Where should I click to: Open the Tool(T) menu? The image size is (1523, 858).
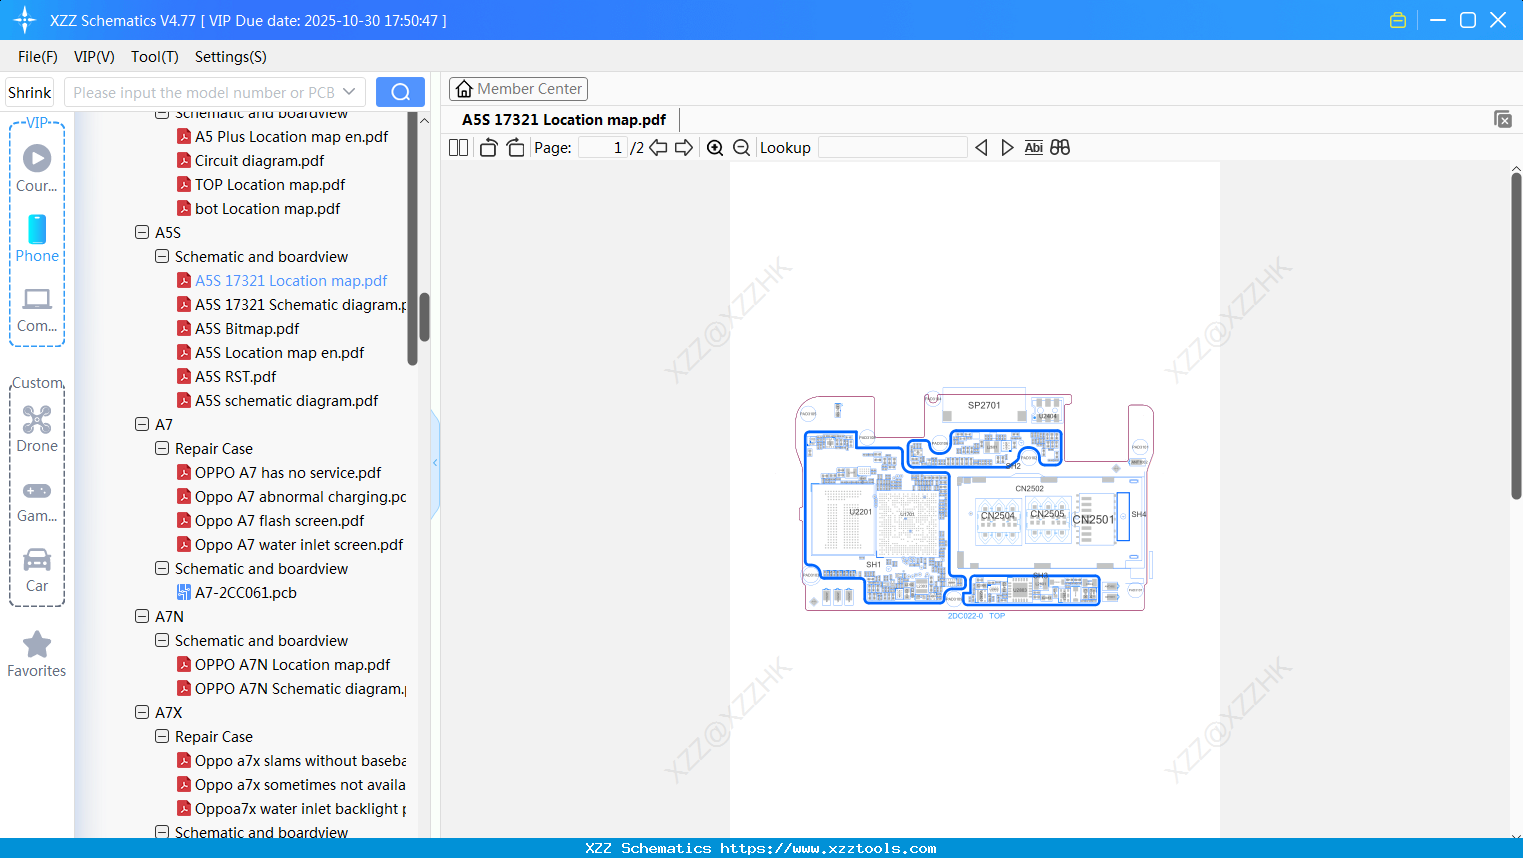coord(154,57)
